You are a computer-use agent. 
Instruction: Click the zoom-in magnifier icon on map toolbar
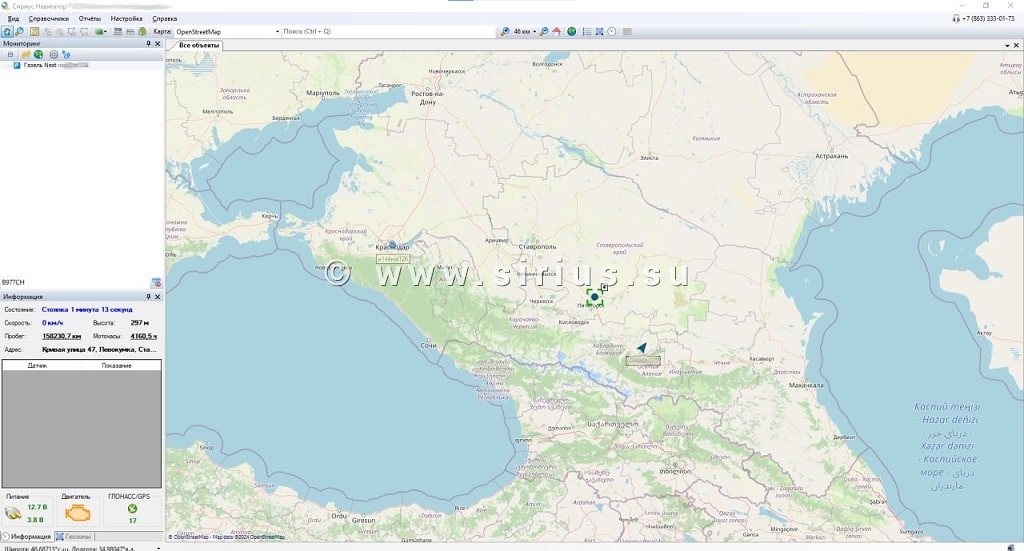506,32
